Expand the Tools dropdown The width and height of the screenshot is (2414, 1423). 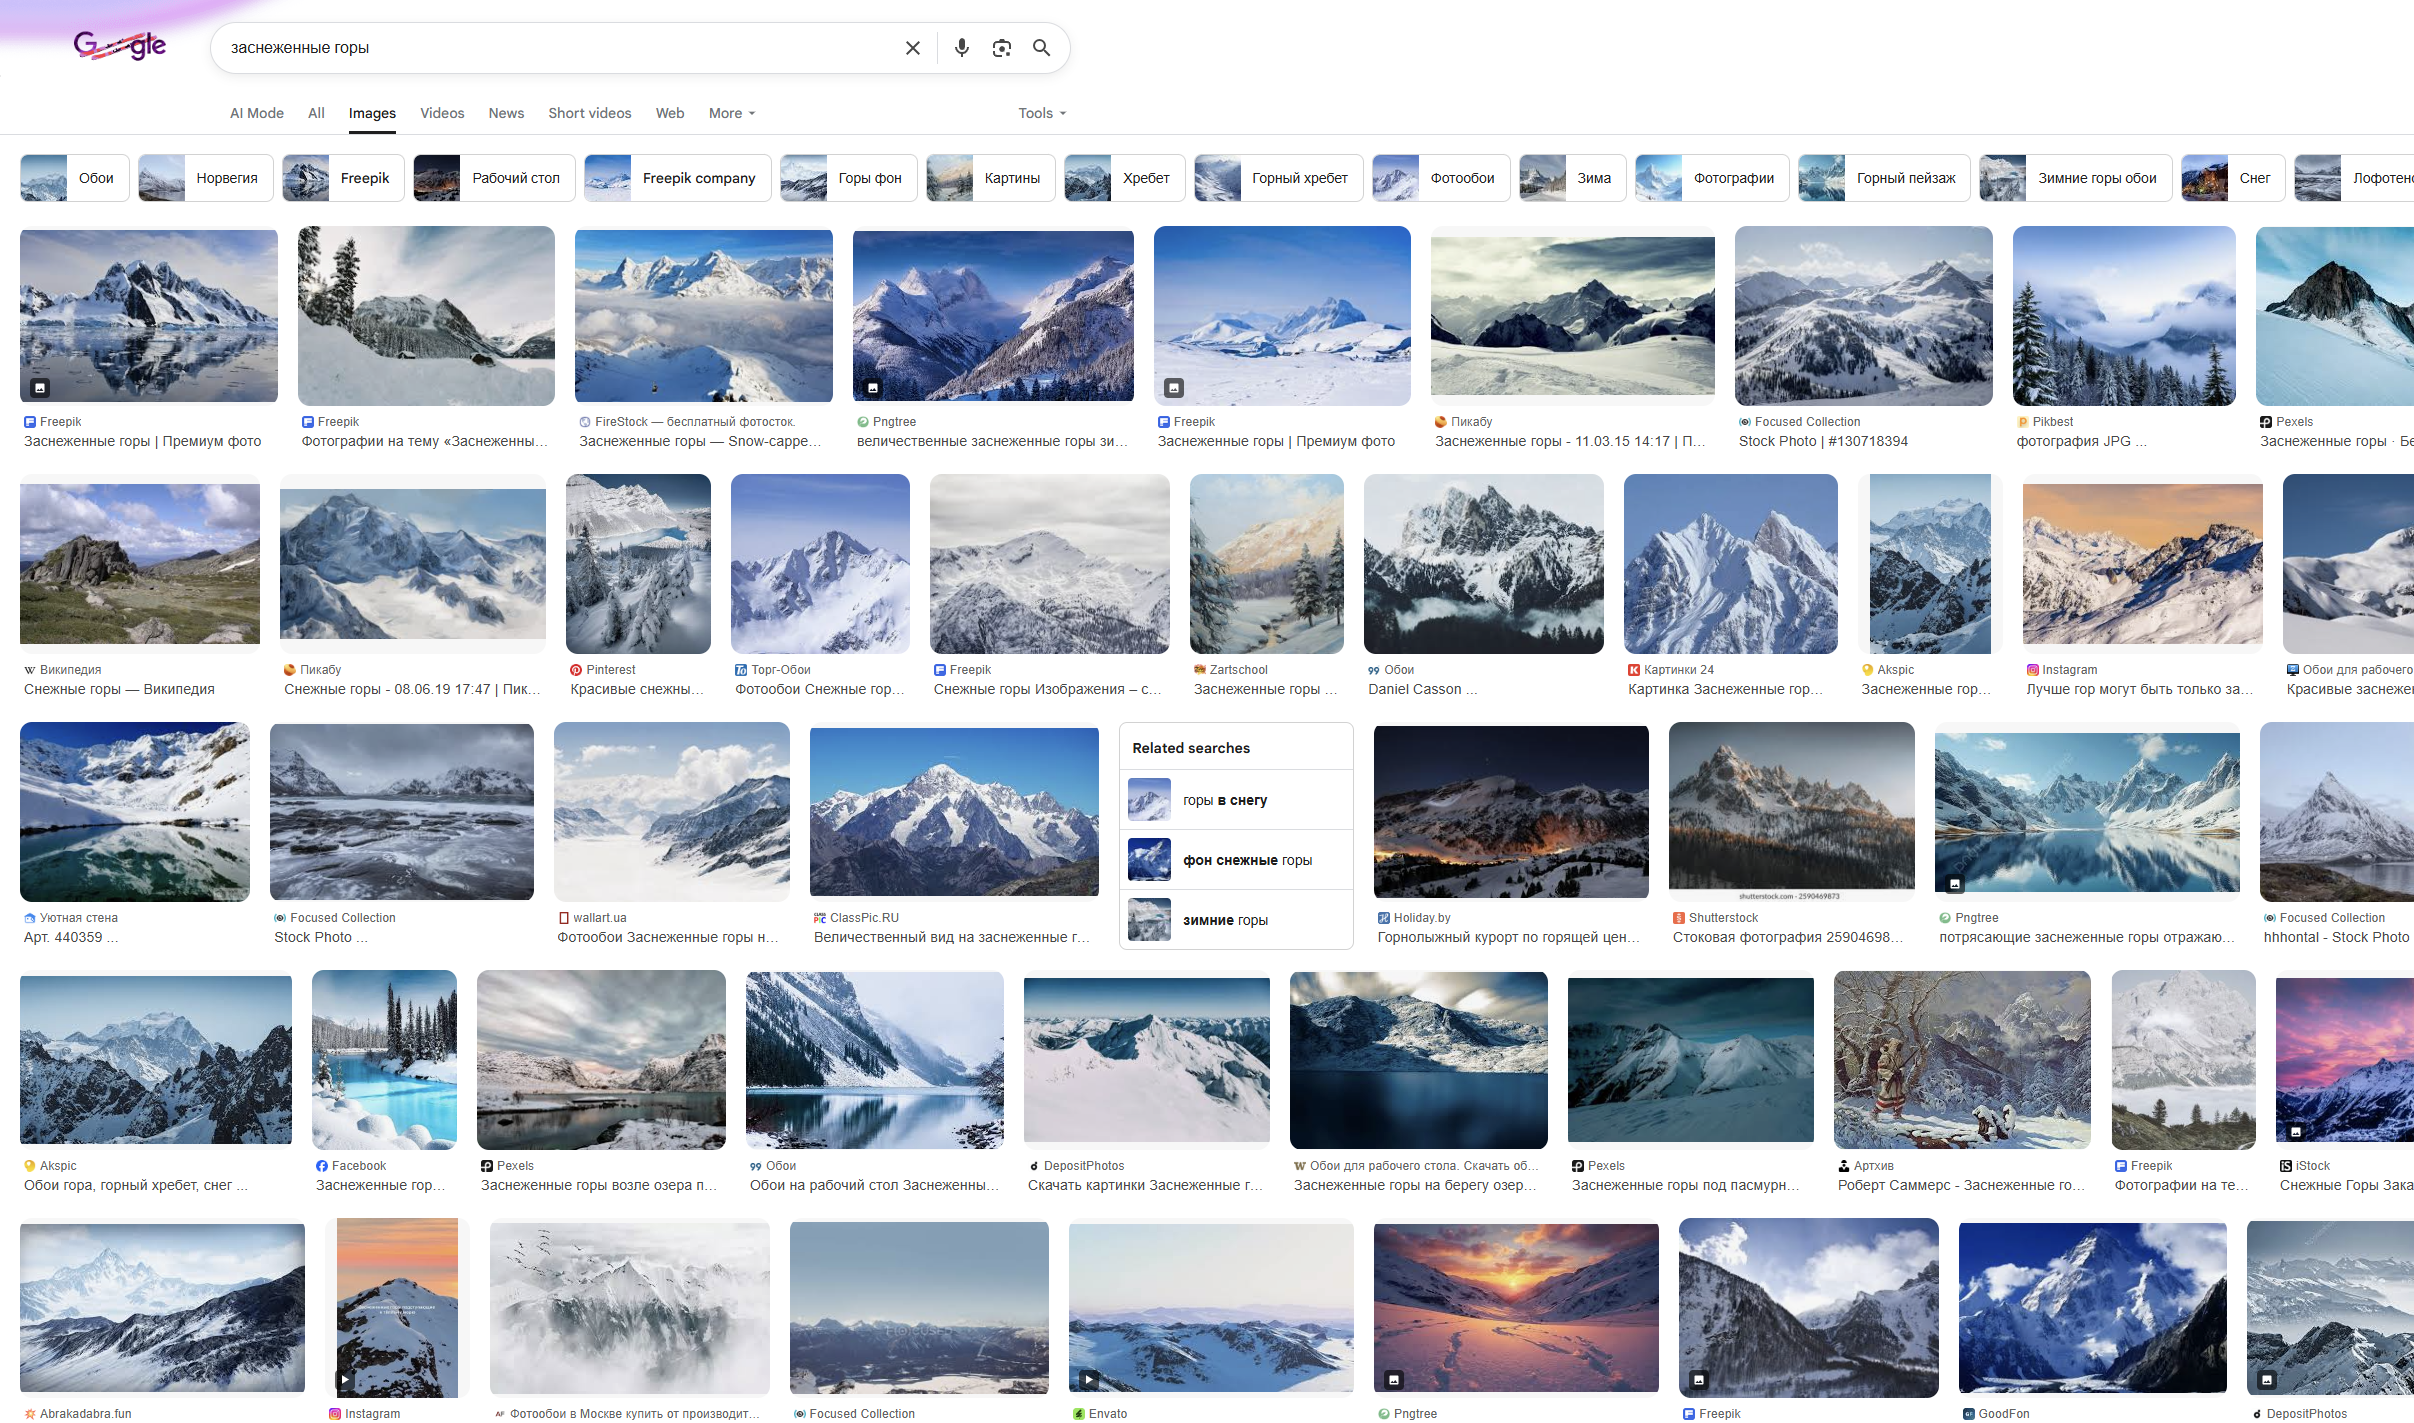pos(1041,113)
